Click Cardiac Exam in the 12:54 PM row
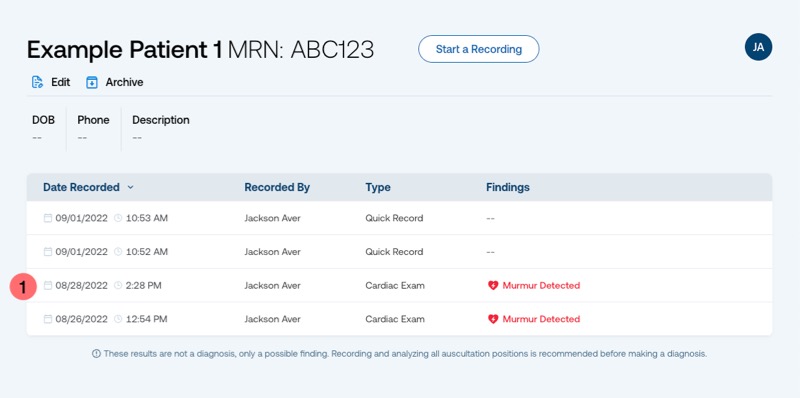The width and height of the screenshot is (800, 398). point(395,319)
